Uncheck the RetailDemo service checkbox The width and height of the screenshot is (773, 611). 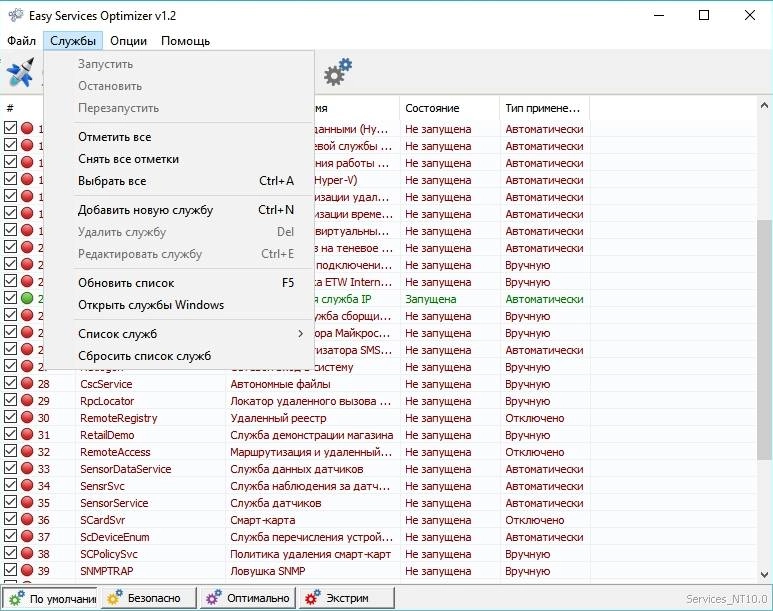10,434
